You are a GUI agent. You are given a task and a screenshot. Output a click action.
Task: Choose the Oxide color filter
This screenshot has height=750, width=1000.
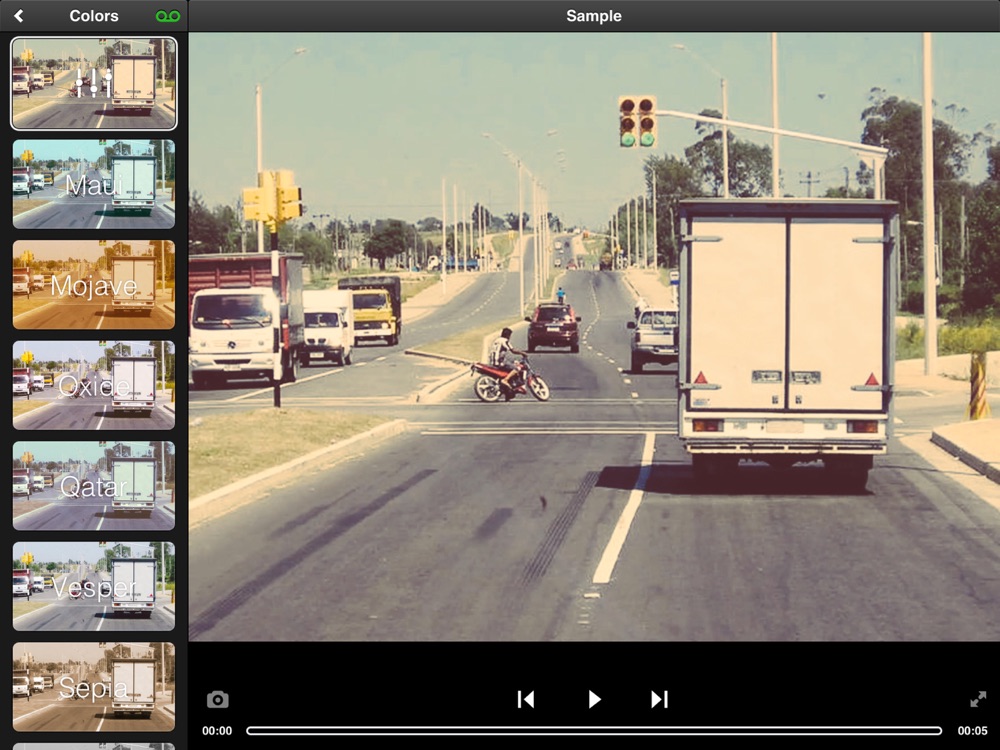94,386
